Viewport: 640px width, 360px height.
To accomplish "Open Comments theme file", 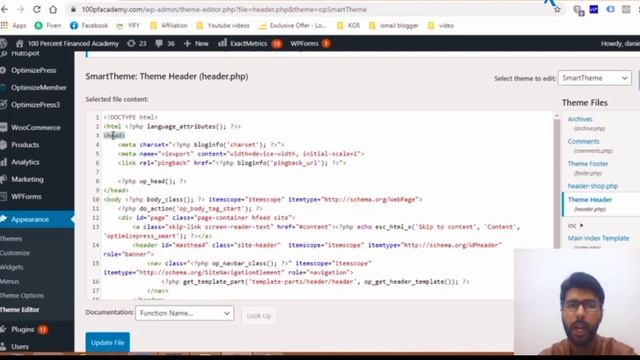I will pos(583,141).
